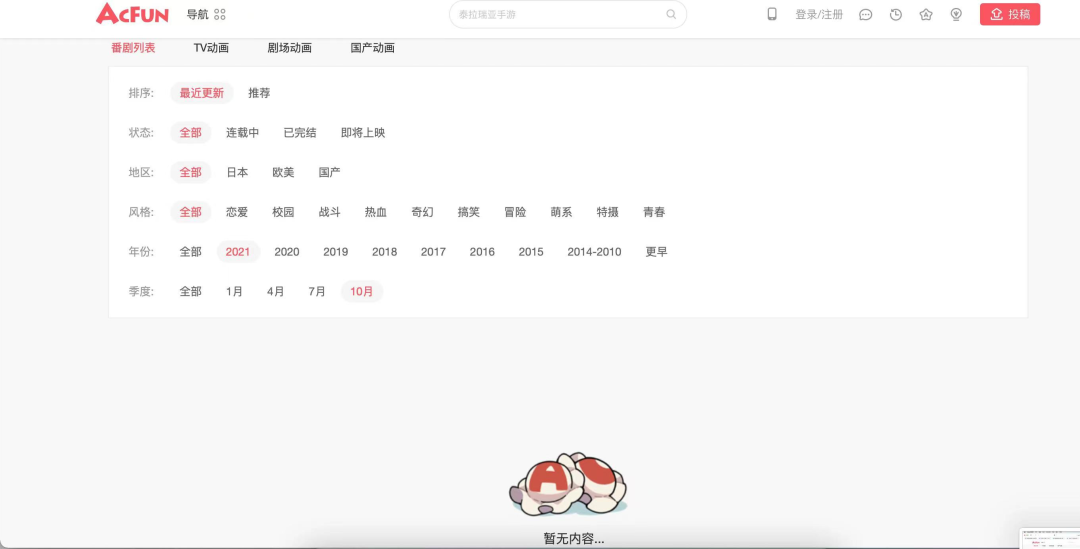This screenshot has height=549, width=1080.
Task: Filter status by 连载中
Action: click(242, 133)
